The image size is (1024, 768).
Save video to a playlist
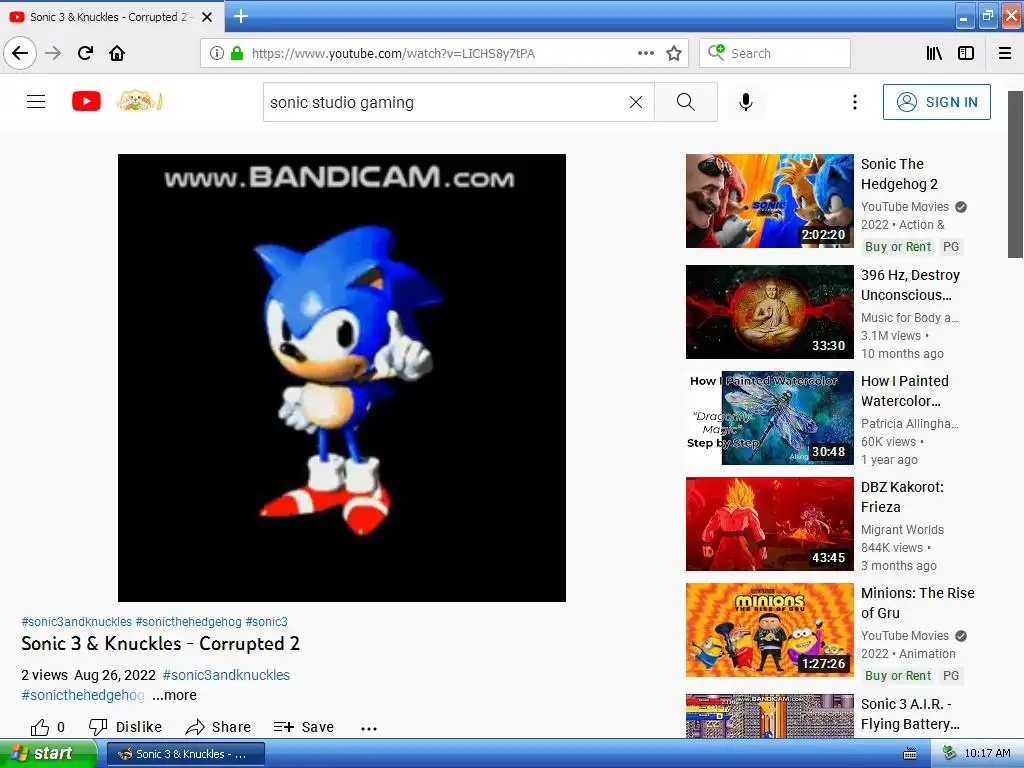304,727
